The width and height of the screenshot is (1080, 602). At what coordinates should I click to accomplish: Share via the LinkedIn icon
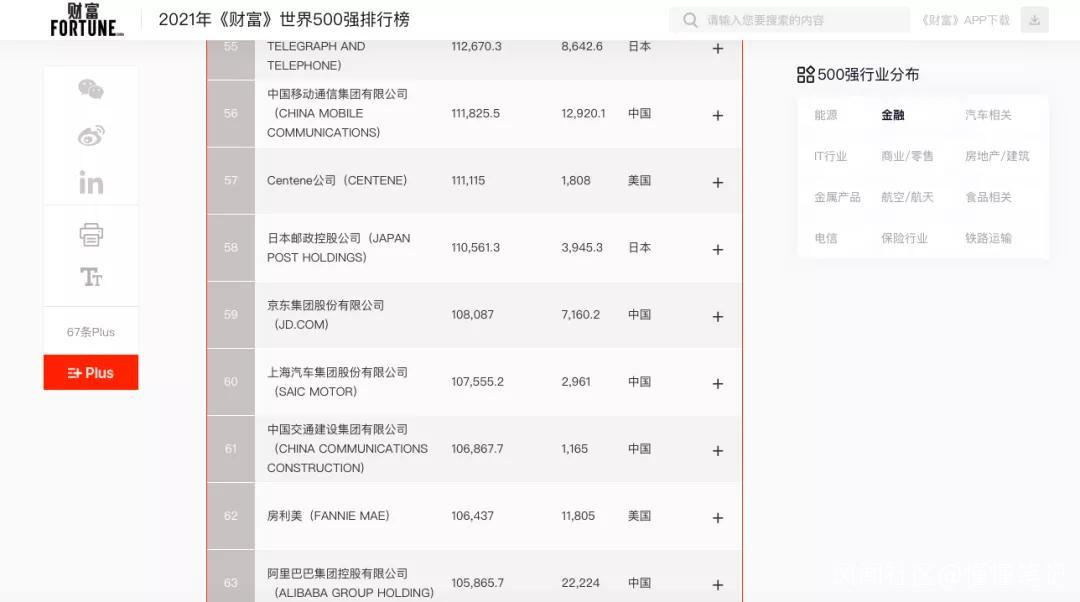pos(91,183)
